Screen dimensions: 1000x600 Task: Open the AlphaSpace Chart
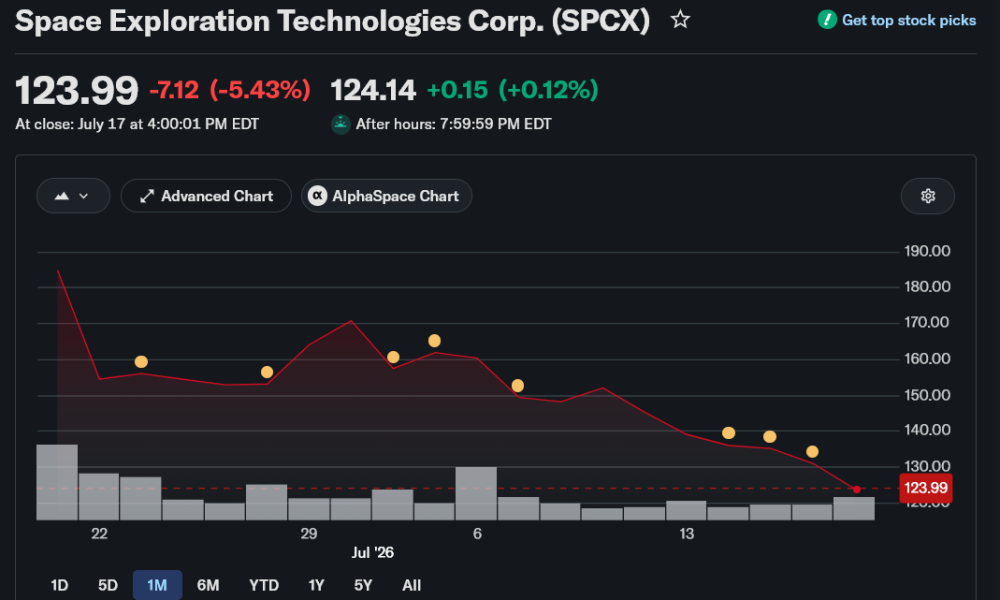coord(386,196)
